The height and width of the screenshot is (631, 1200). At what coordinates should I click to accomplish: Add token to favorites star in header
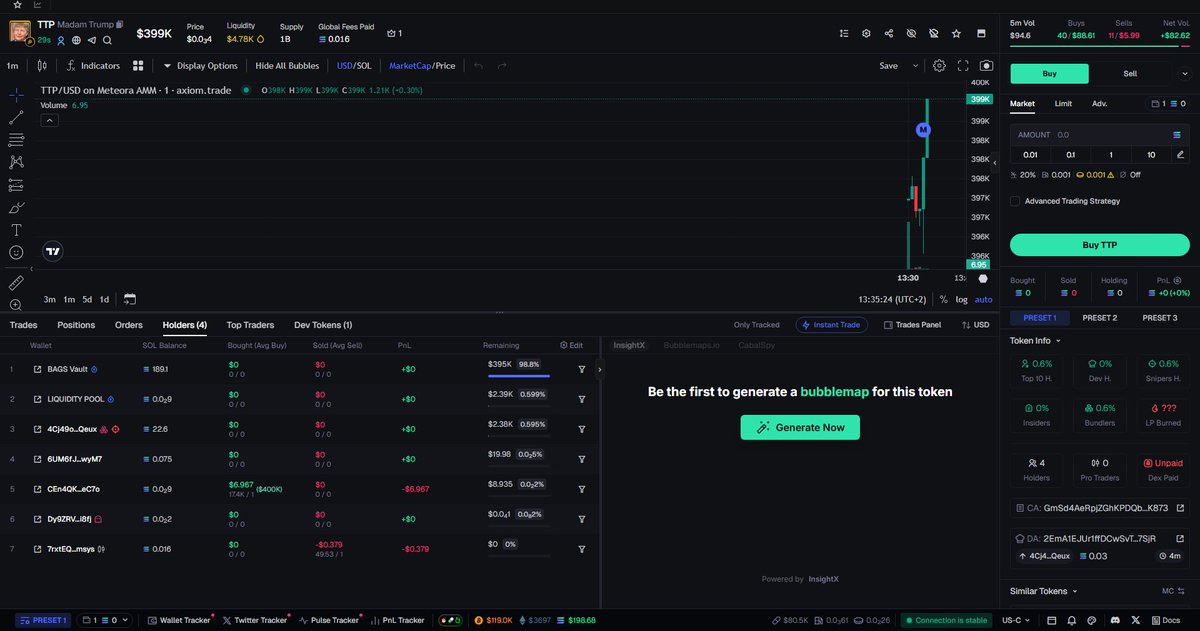[957, 33]
